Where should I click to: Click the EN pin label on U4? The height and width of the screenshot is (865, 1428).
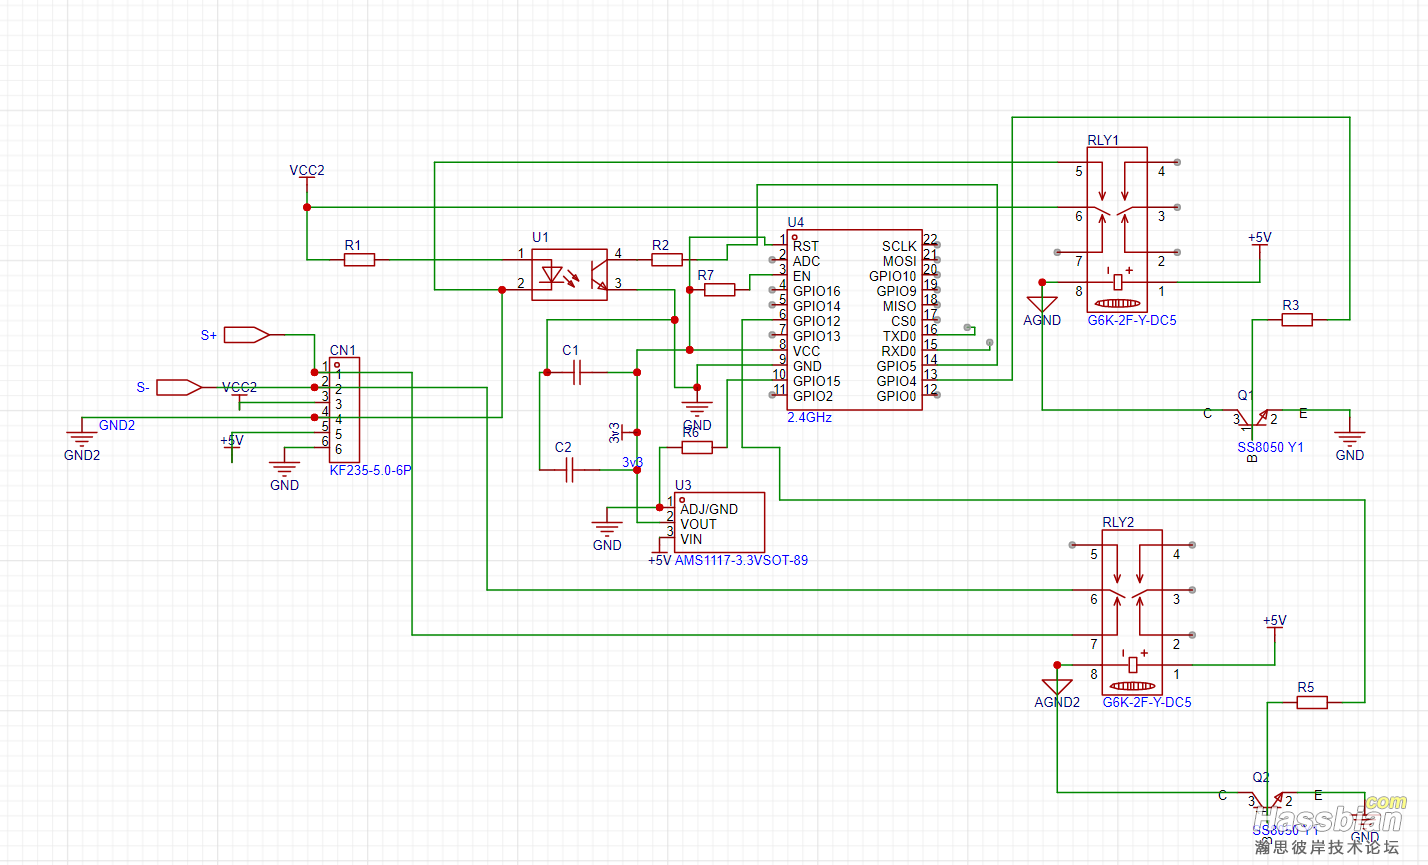point(802,276)
